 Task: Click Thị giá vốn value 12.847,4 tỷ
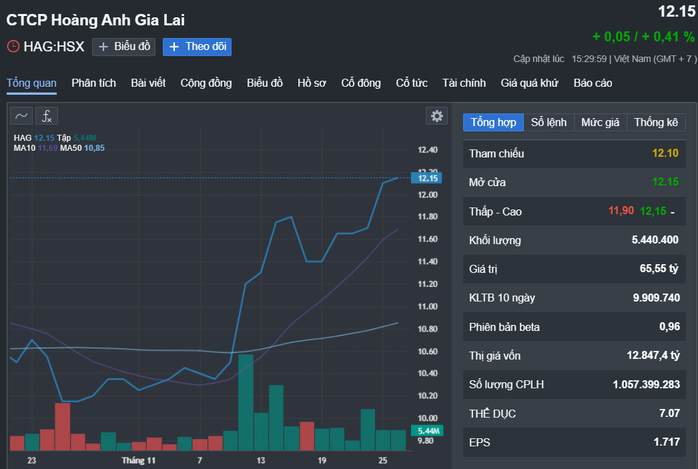(x=653, y=356)
